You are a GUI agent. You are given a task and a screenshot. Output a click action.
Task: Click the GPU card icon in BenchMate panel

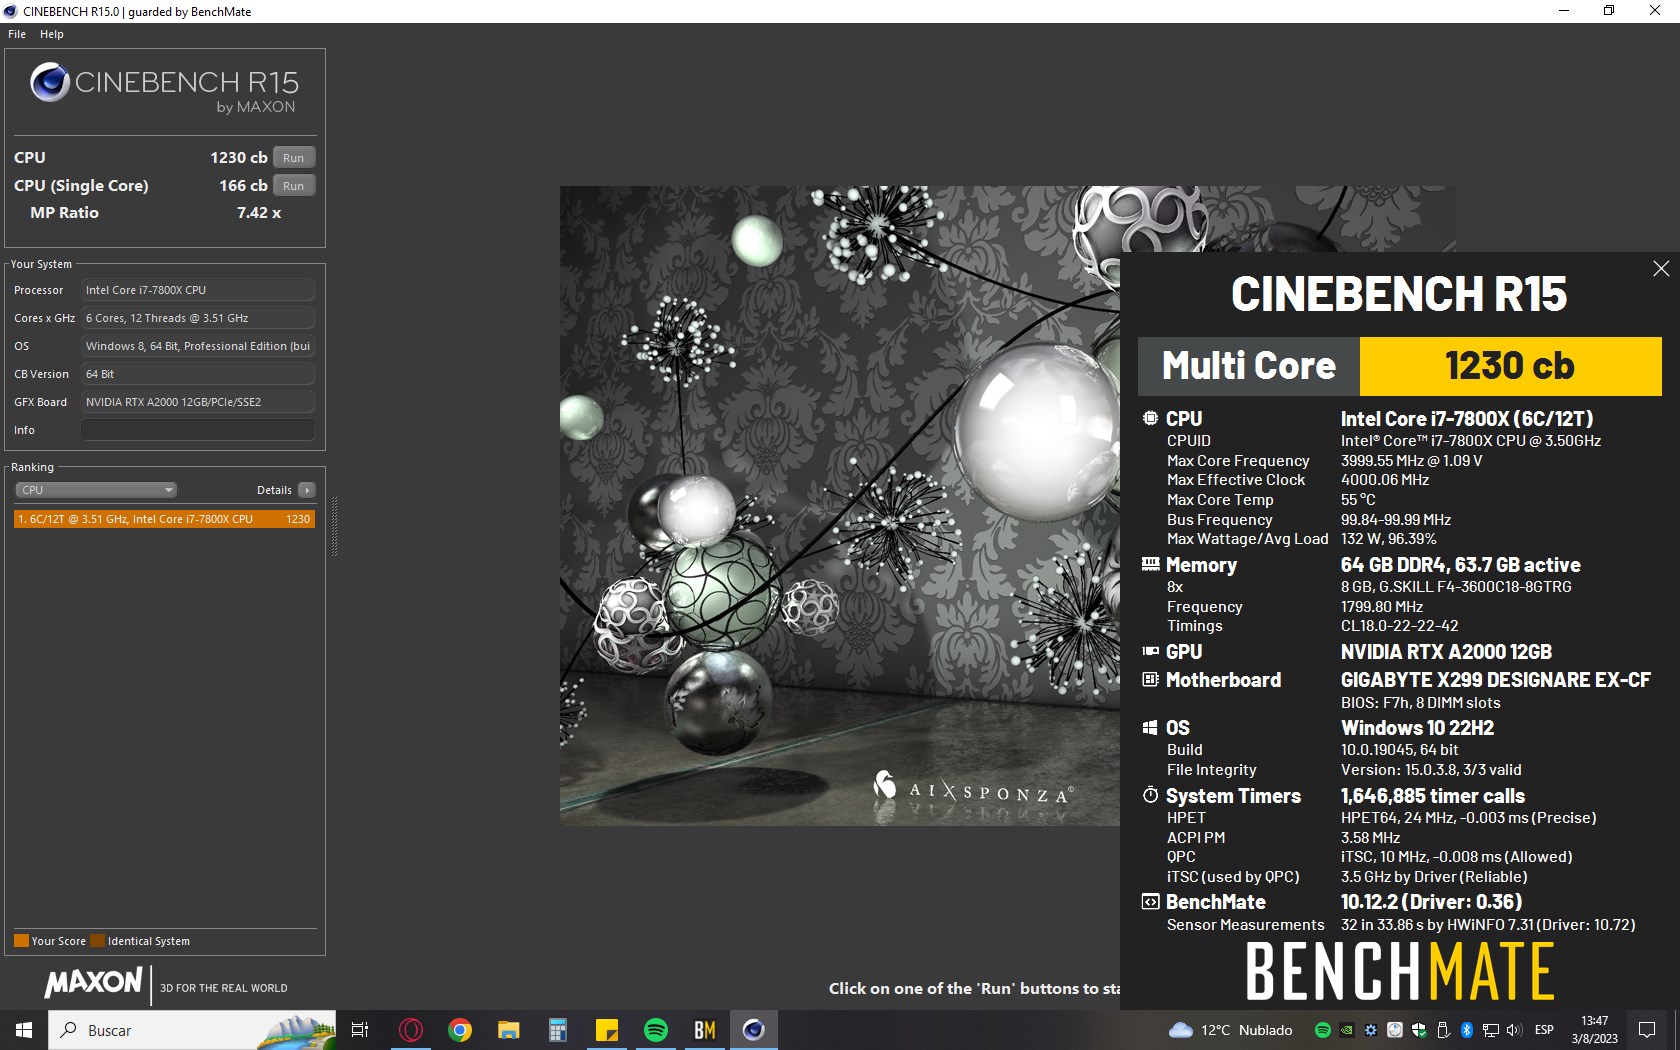point(1150,651)
